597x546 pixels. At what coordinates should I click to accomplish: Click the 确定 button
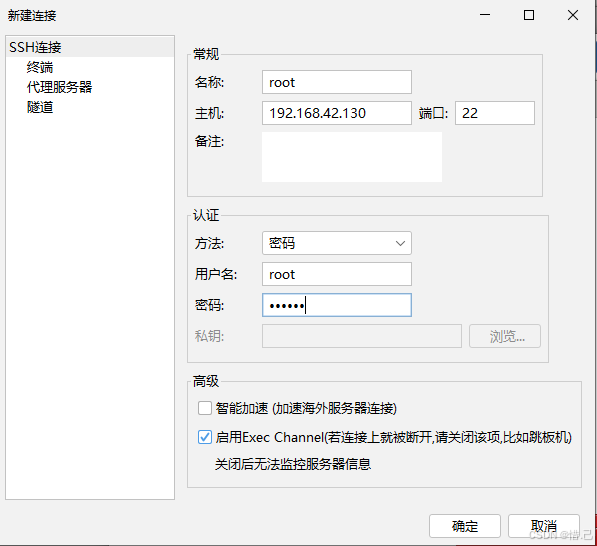tap(465, 526)
